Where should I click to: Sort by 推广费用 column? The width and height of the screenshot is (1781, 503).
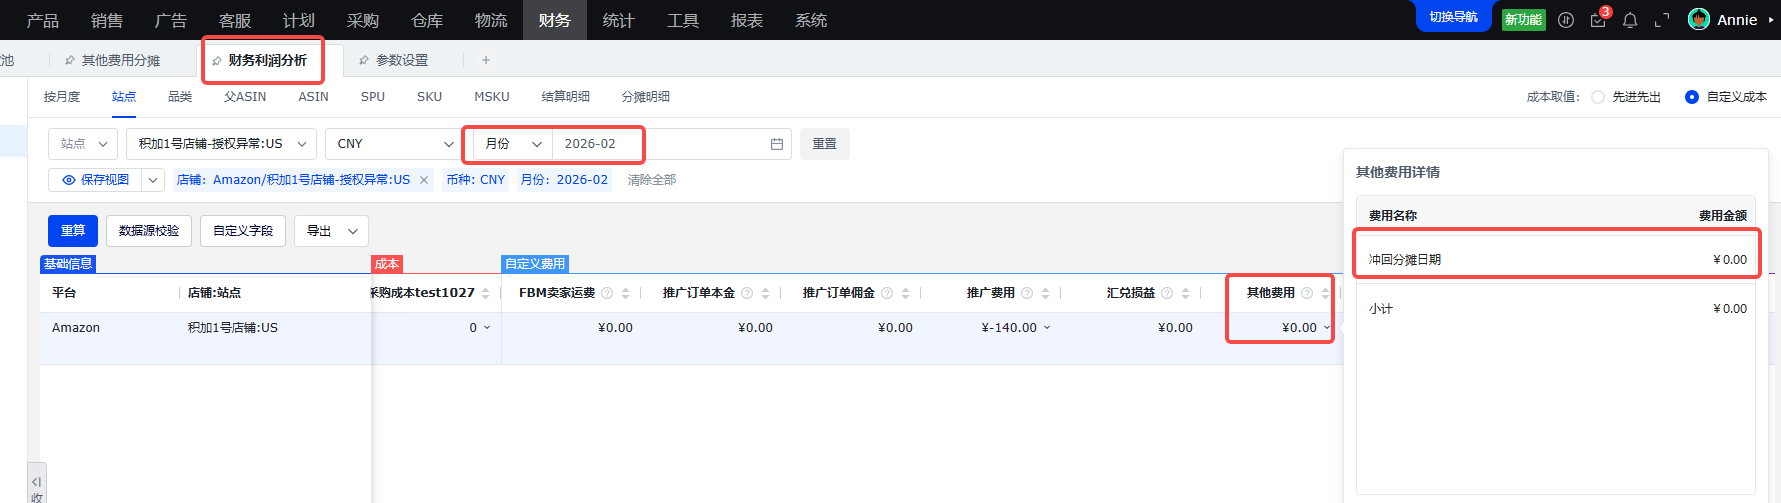tap(1046, 293)
